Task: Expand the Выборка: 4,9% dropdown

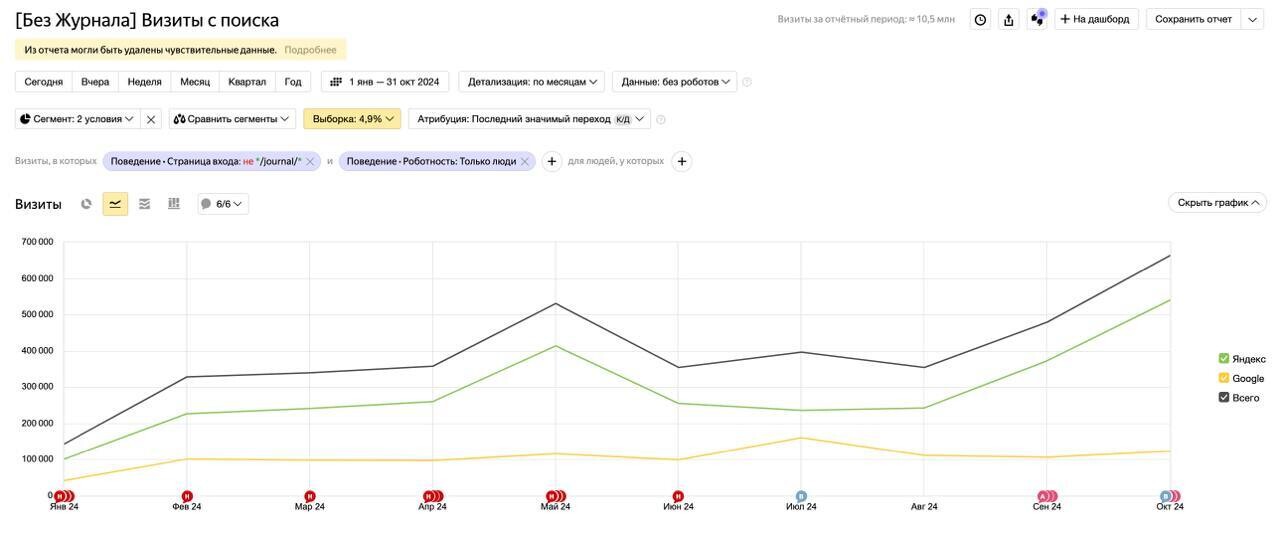Action: click(352, 119)
